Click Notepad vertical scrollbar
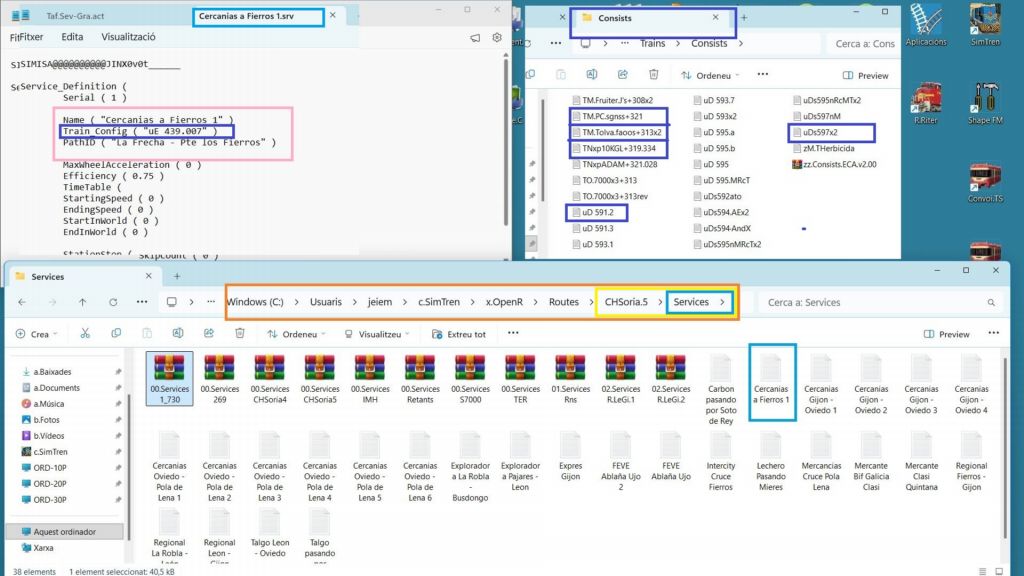 pos(506,140)
